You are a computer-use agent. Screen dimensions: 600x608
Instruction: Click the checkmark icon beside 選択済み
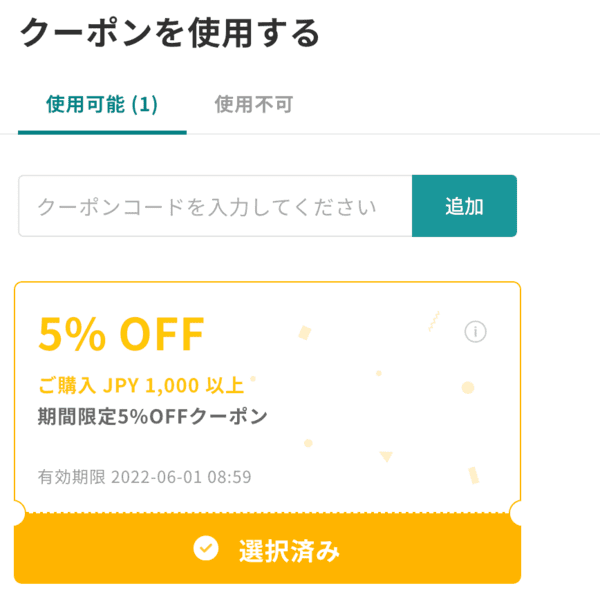(x=206, y=548)
